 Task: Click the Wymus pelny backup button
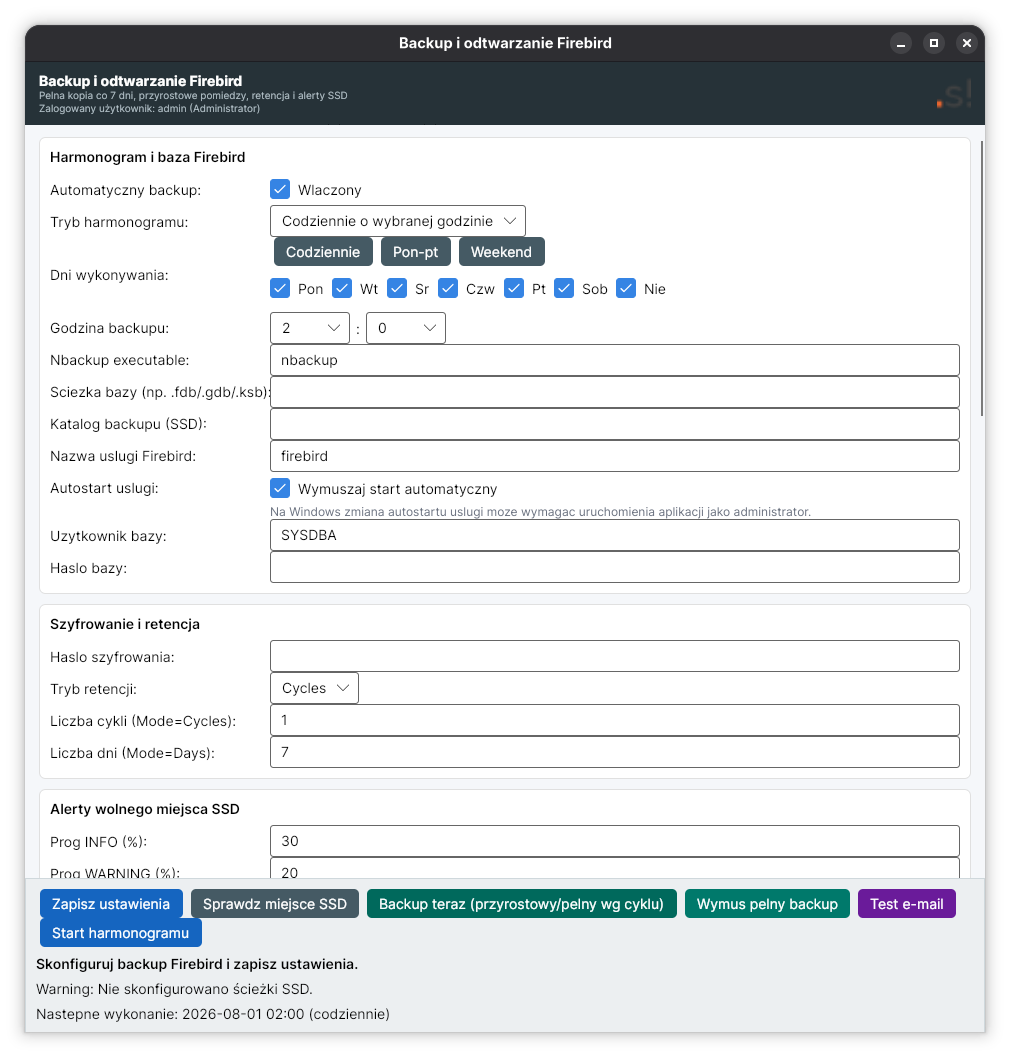[767, 904]
